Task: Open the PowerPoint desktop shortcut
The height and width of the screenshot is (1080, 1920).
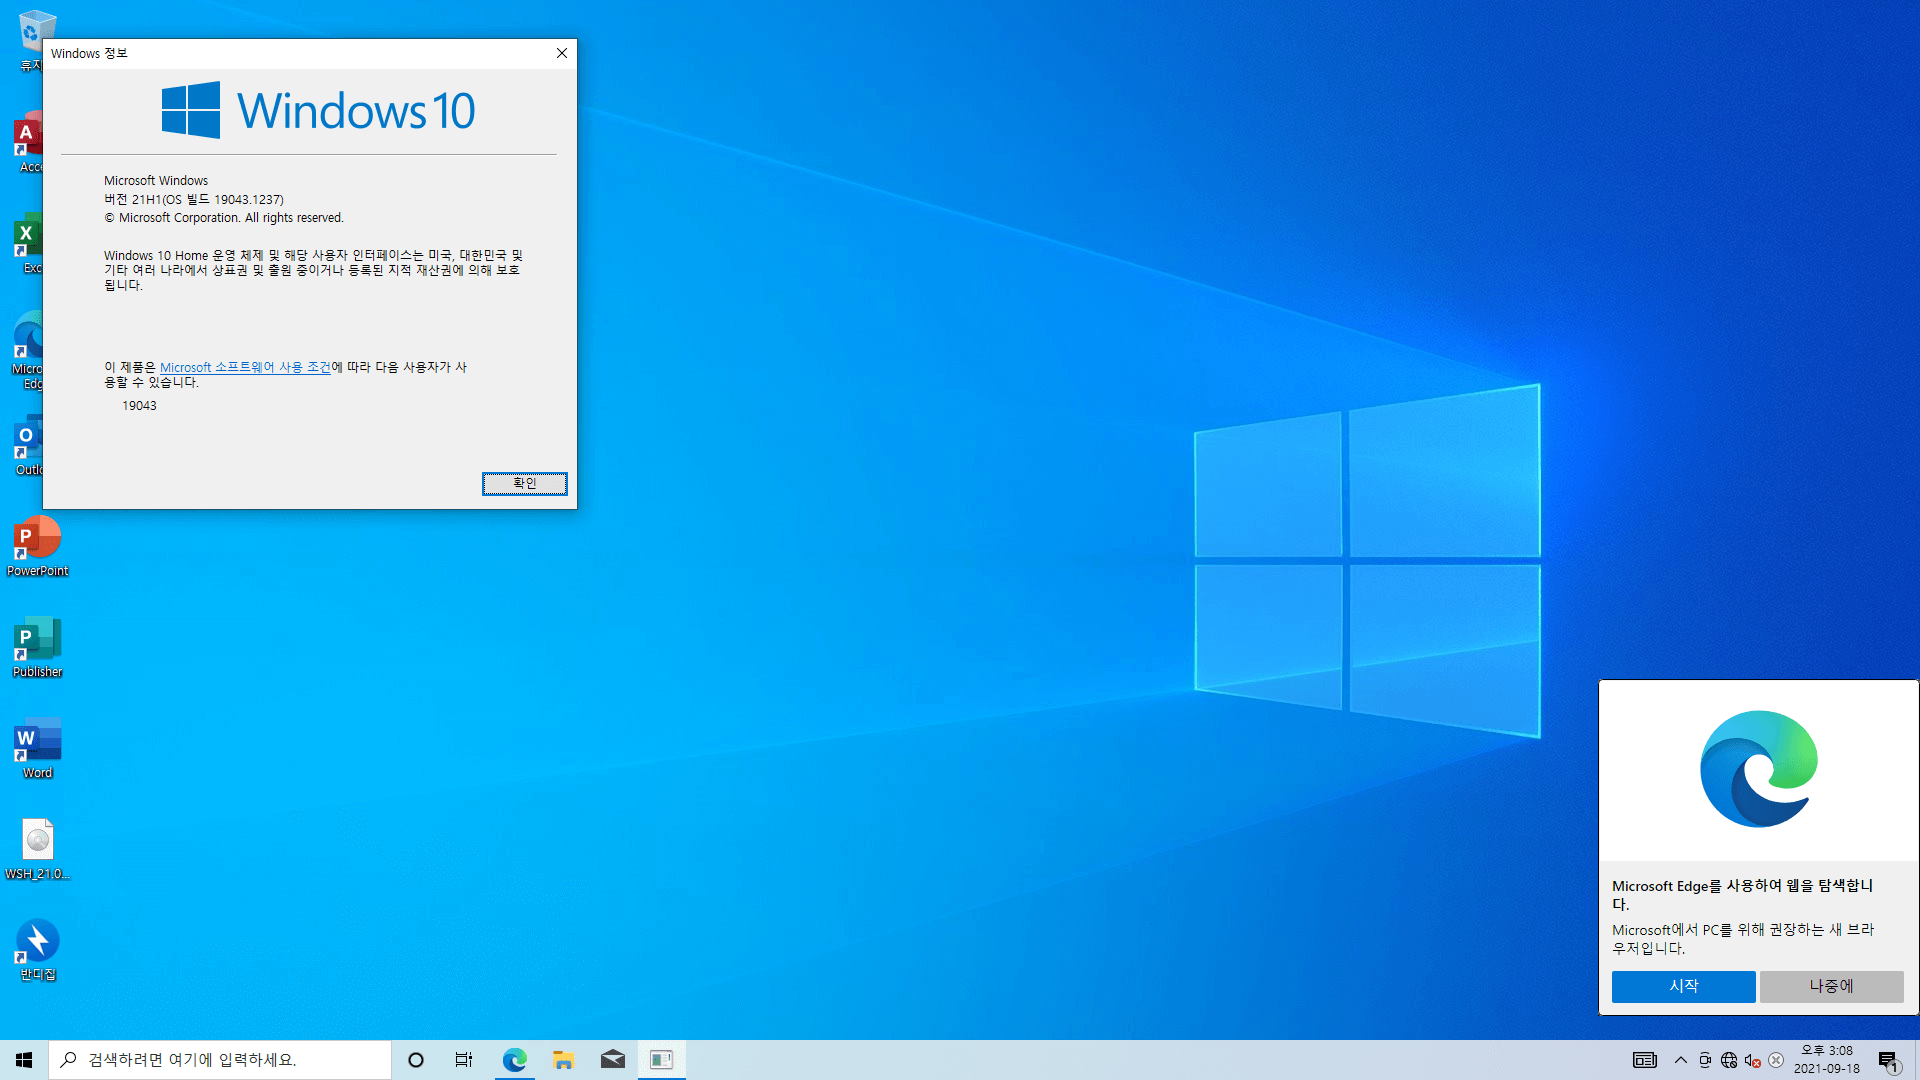Action: [x=38, y=546]
